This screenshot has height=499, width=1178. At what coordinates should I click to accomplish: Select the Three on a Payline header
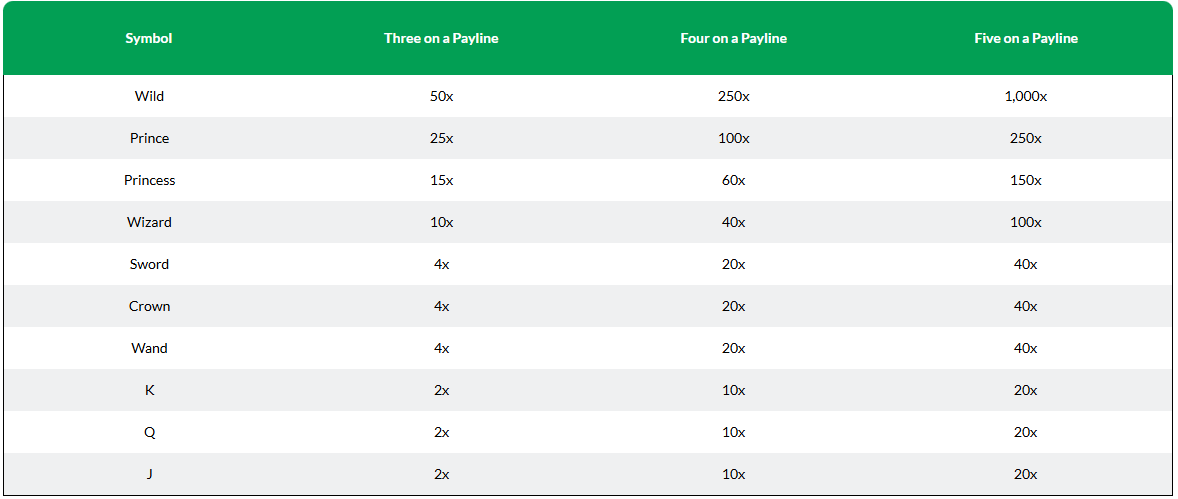coord(441,38)
